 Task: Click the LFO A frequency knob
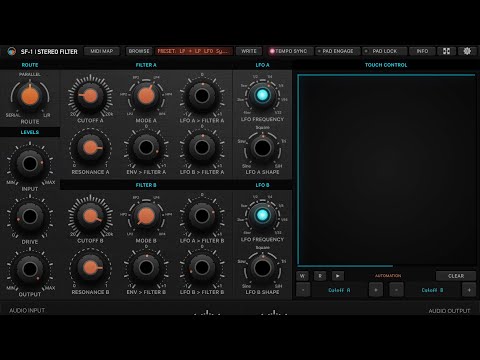point(262,95)
